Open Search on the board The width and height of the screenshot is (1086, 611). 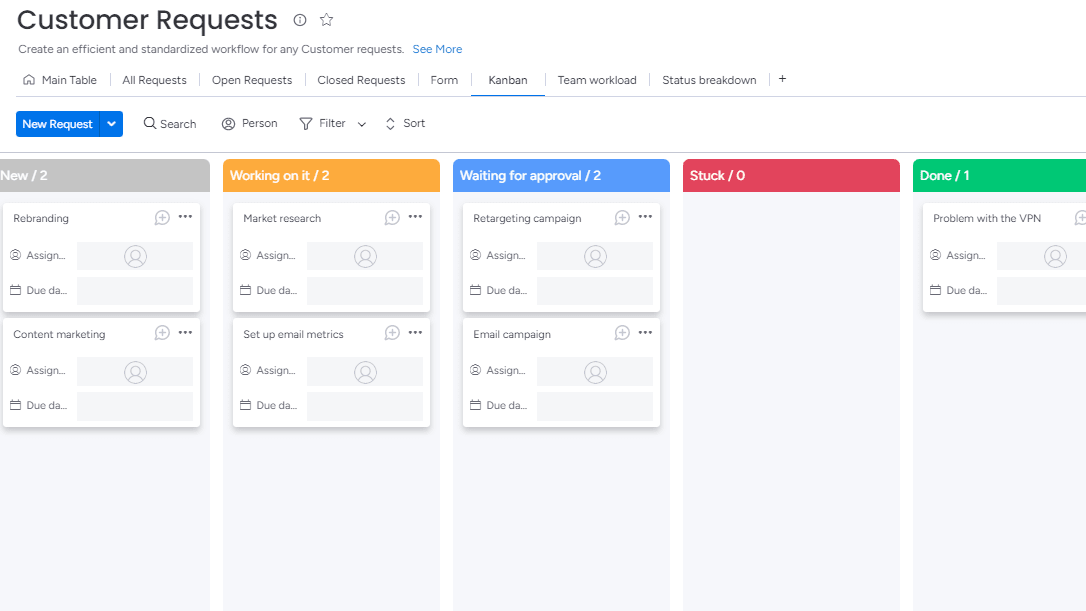click(x=169, y=123)
